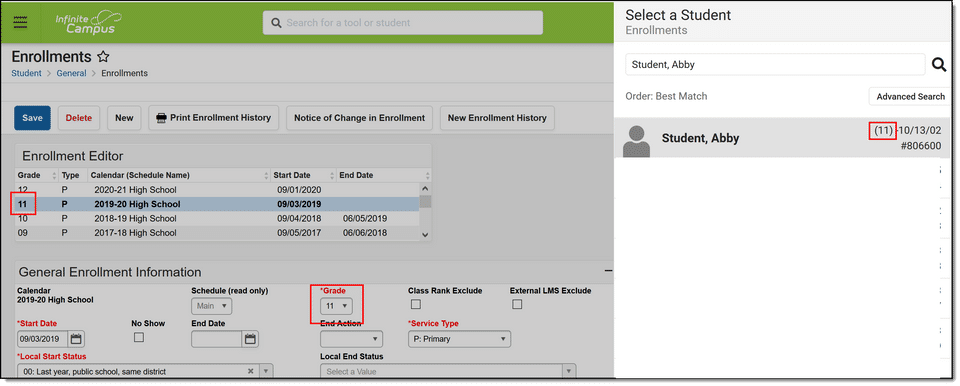Sort by the Calendar (Schedule Name) column

tap(179, 175)
